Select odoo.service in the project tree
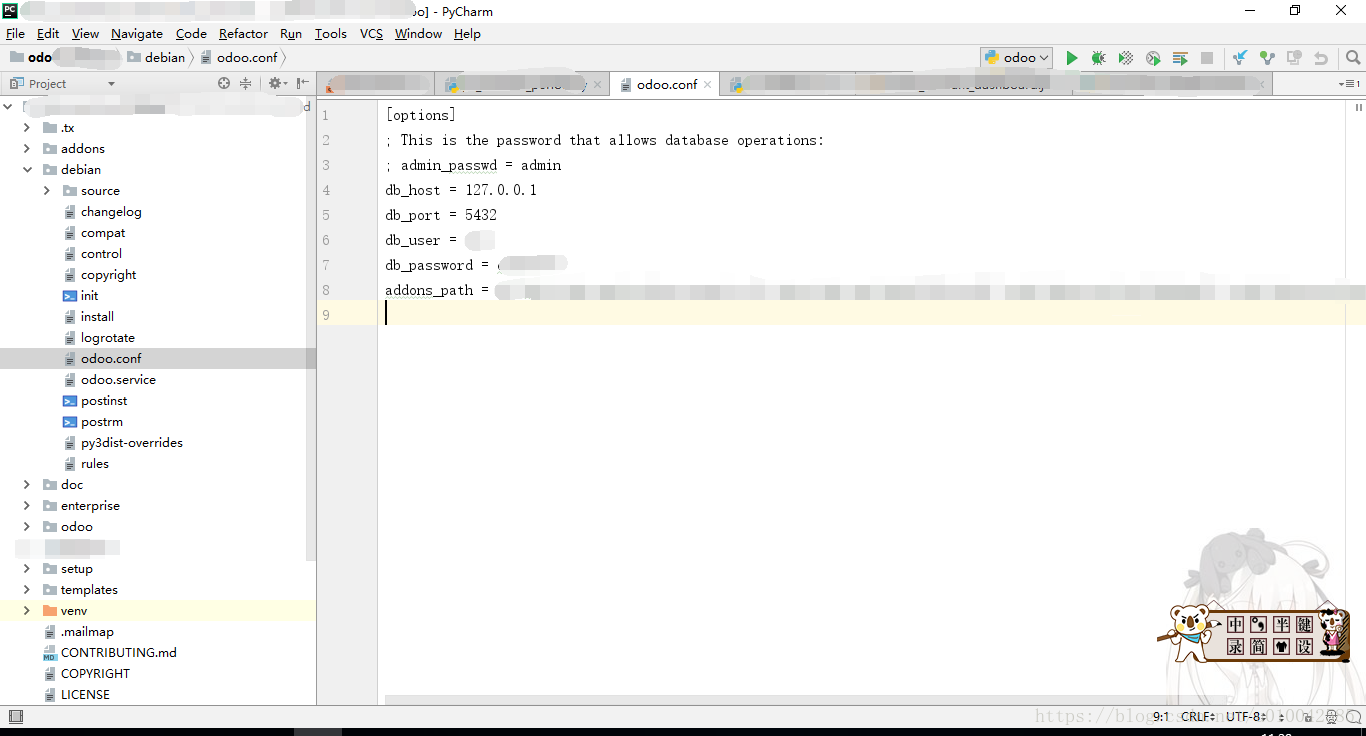This screenshot has width=1366, height=736. click(x=118, y=380)
